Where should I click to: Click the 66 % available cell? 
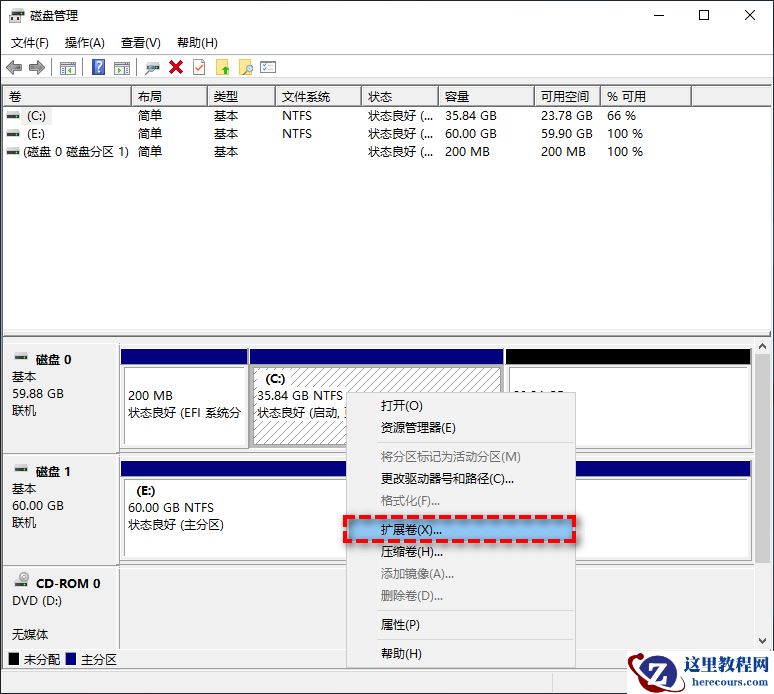point(621,116)
